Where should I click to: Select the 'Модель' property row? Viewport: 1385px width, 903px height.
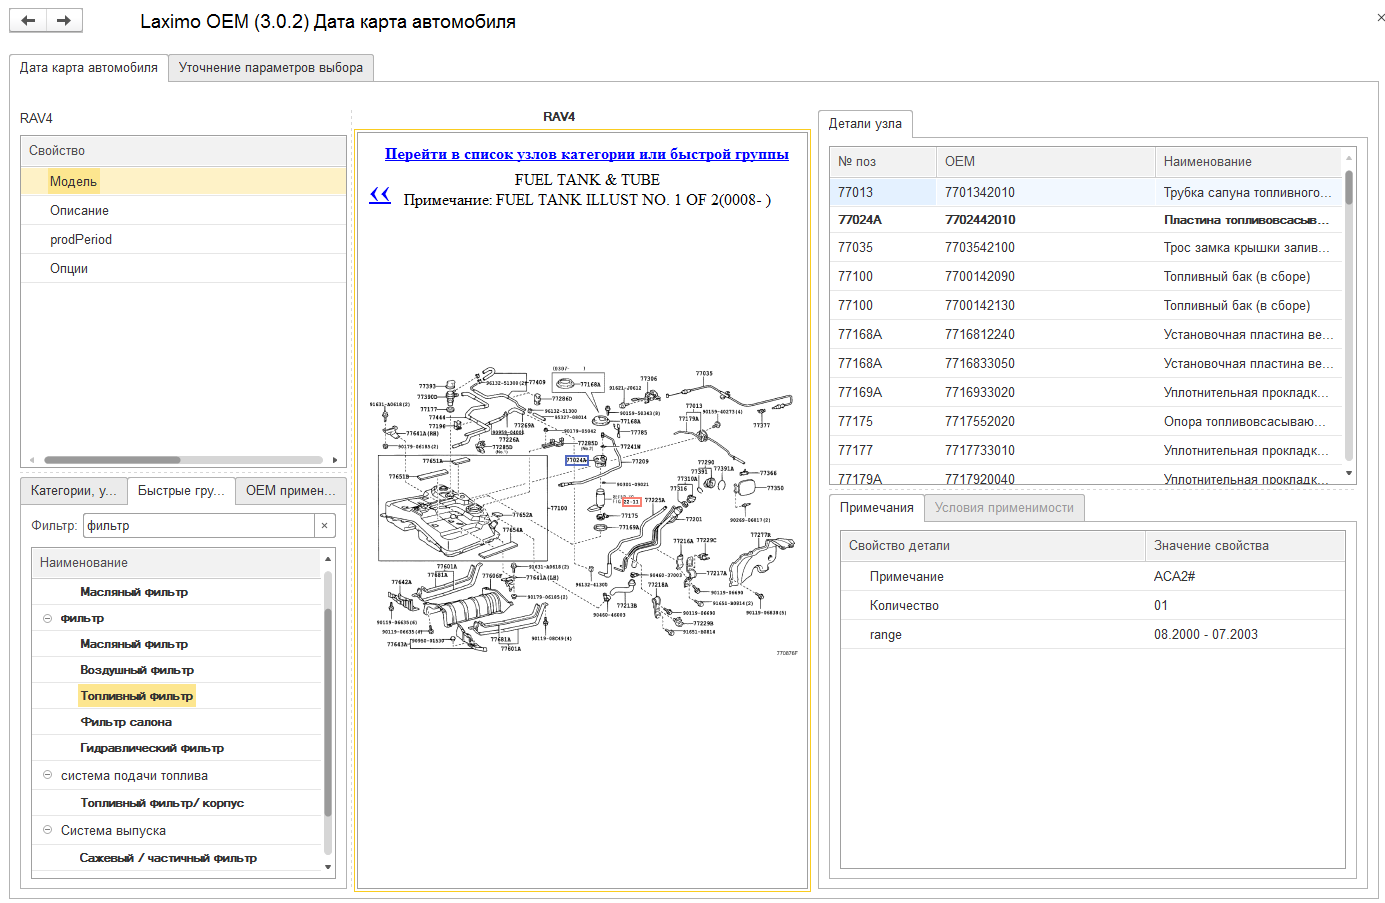pos(183,181)
